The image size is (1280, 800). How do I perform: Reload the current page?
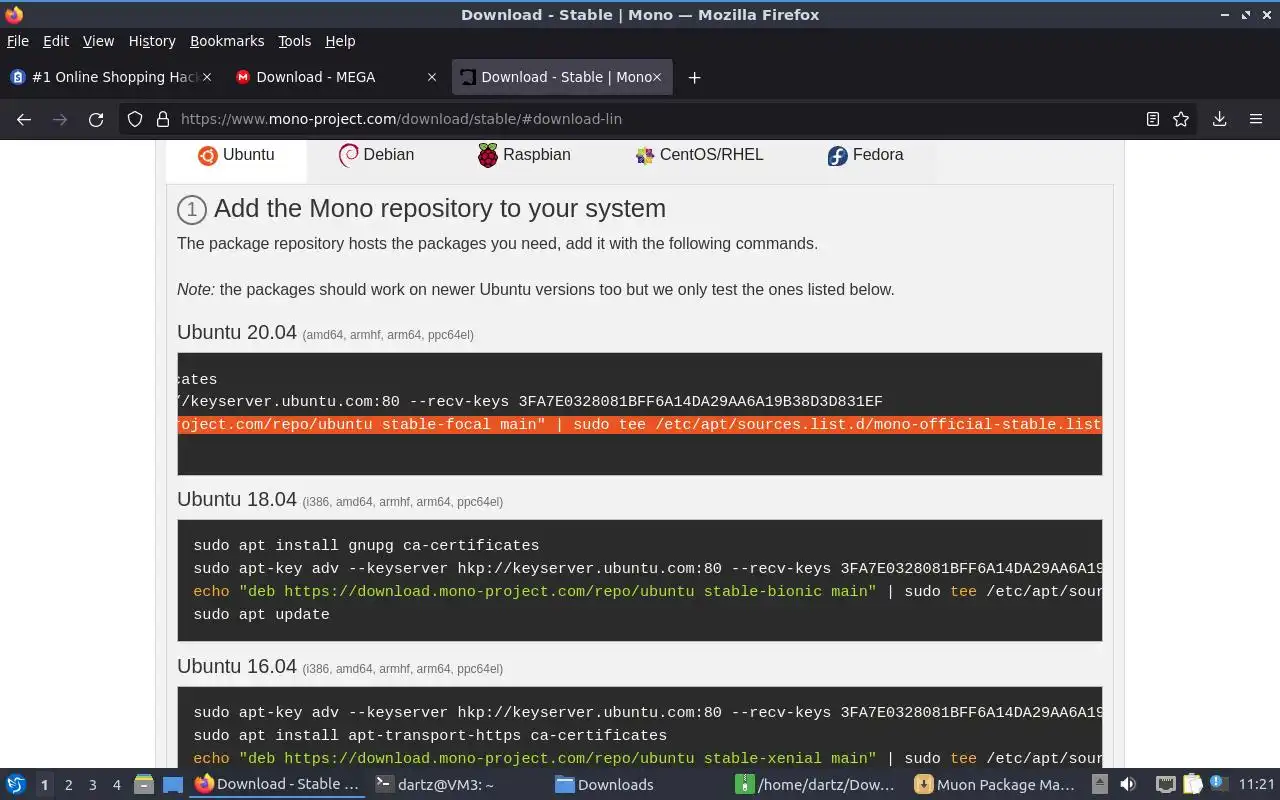tap(96, 119)
